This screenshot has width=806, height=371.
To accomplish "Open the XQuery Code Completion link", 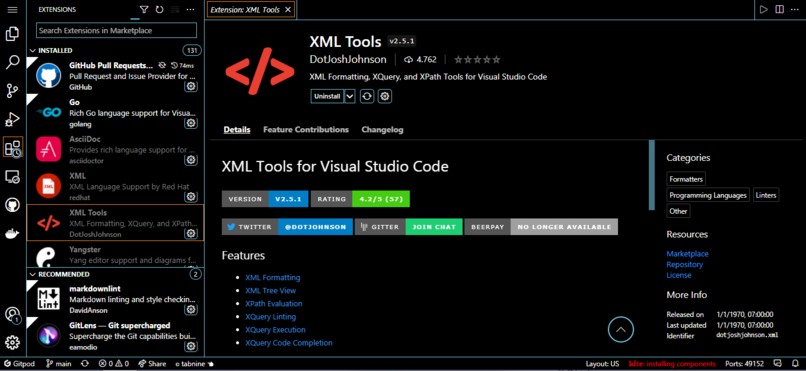I will click(288, 343).
